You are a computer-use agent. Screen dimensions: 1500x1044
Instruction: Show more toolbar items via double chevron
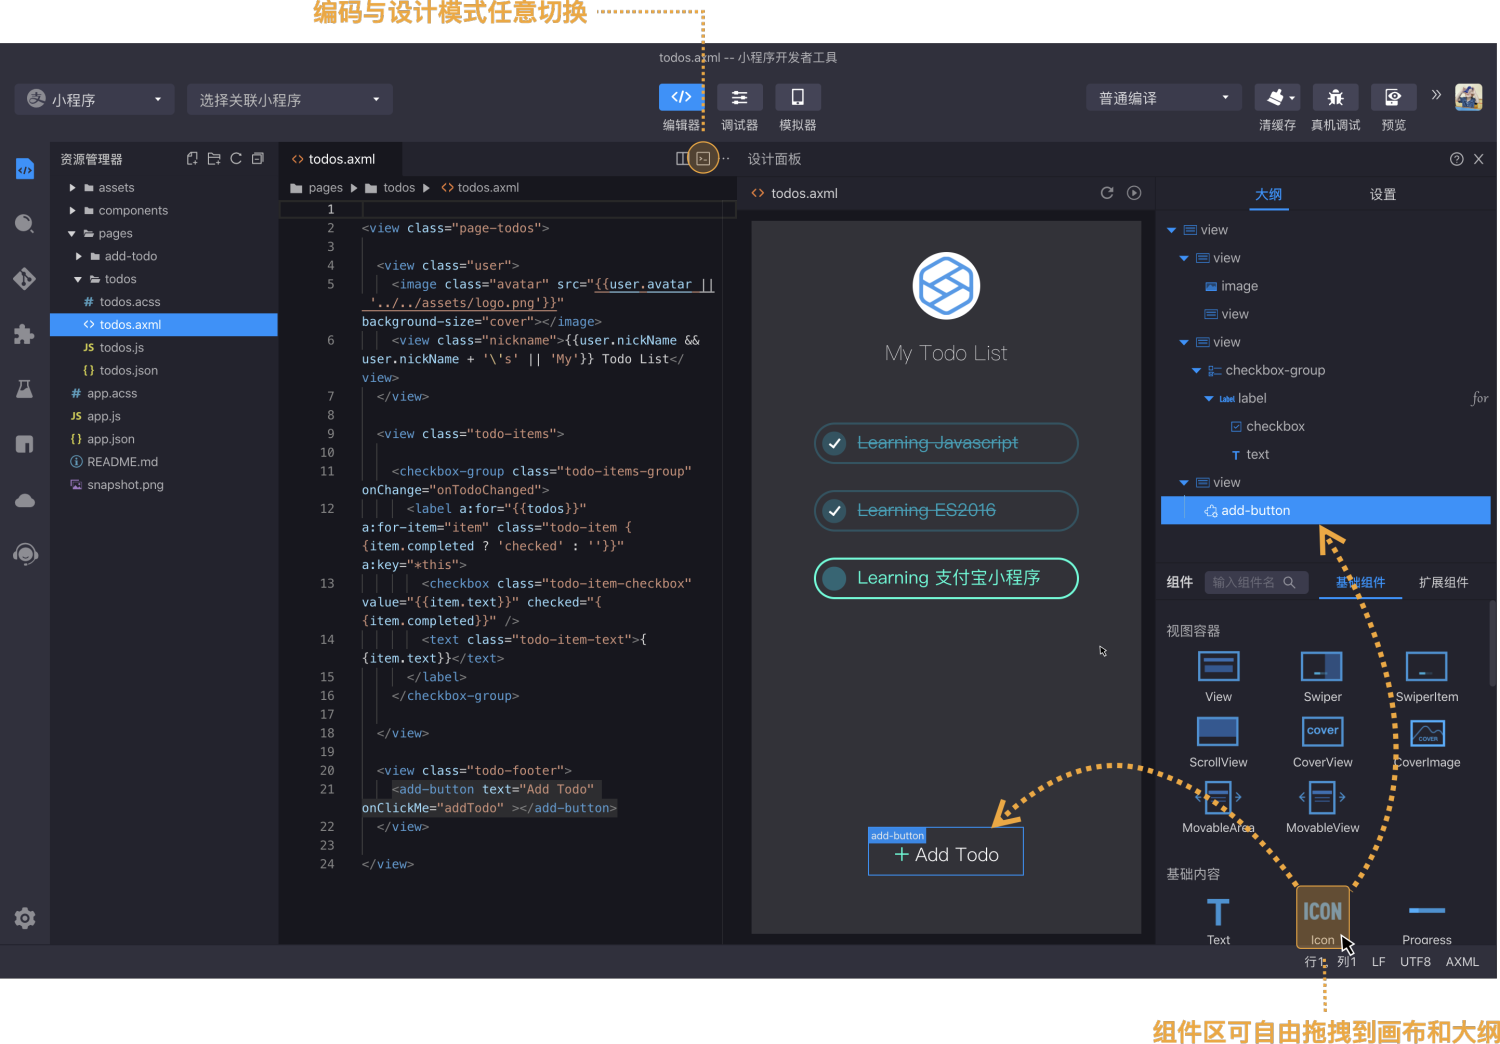[1436, 95]
